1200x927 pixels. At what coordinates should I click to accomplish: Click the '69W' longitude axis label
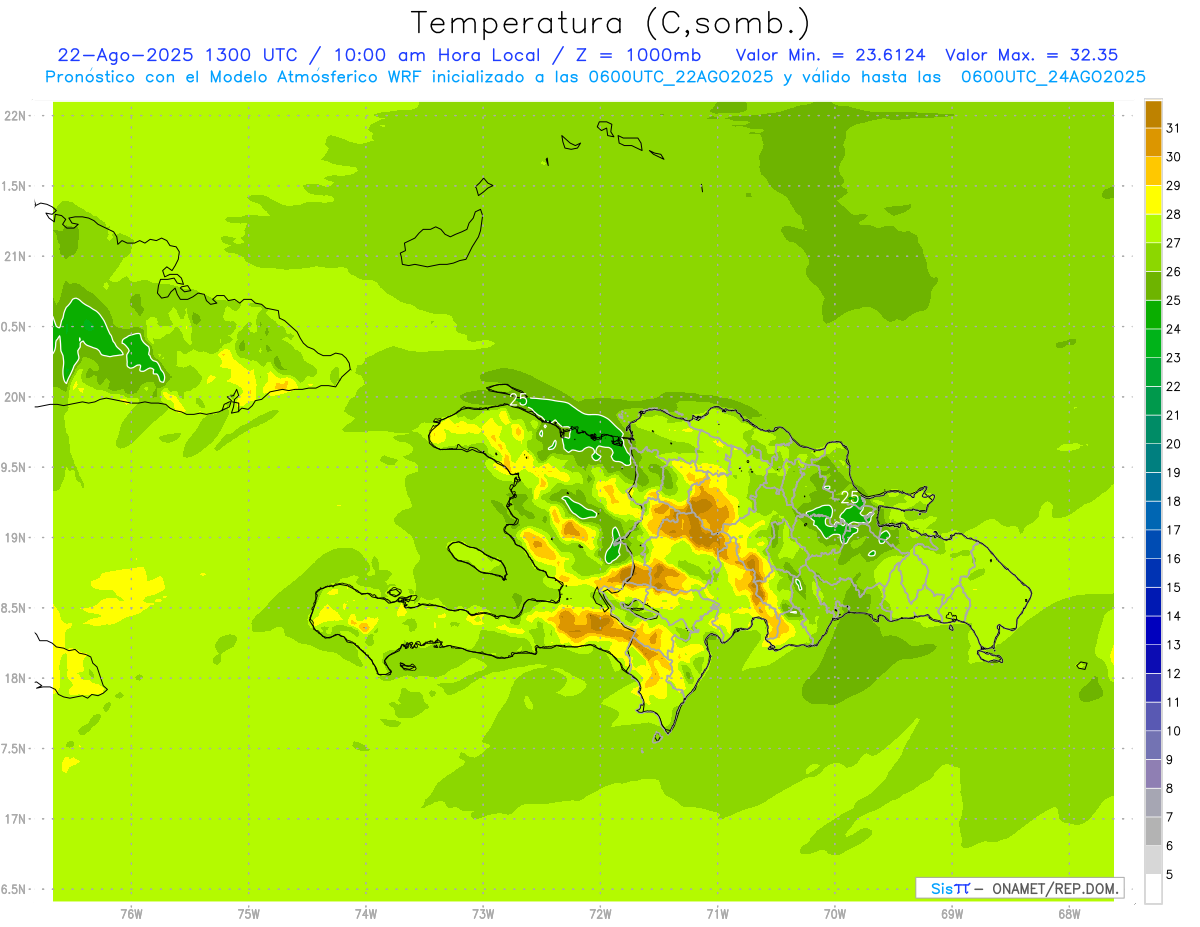(x=952, y=913)
